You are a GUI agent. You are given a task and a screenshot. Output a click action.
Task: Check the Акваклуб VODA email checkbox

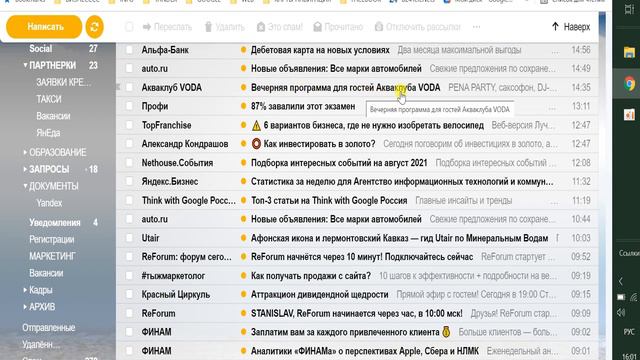(129, 87)
